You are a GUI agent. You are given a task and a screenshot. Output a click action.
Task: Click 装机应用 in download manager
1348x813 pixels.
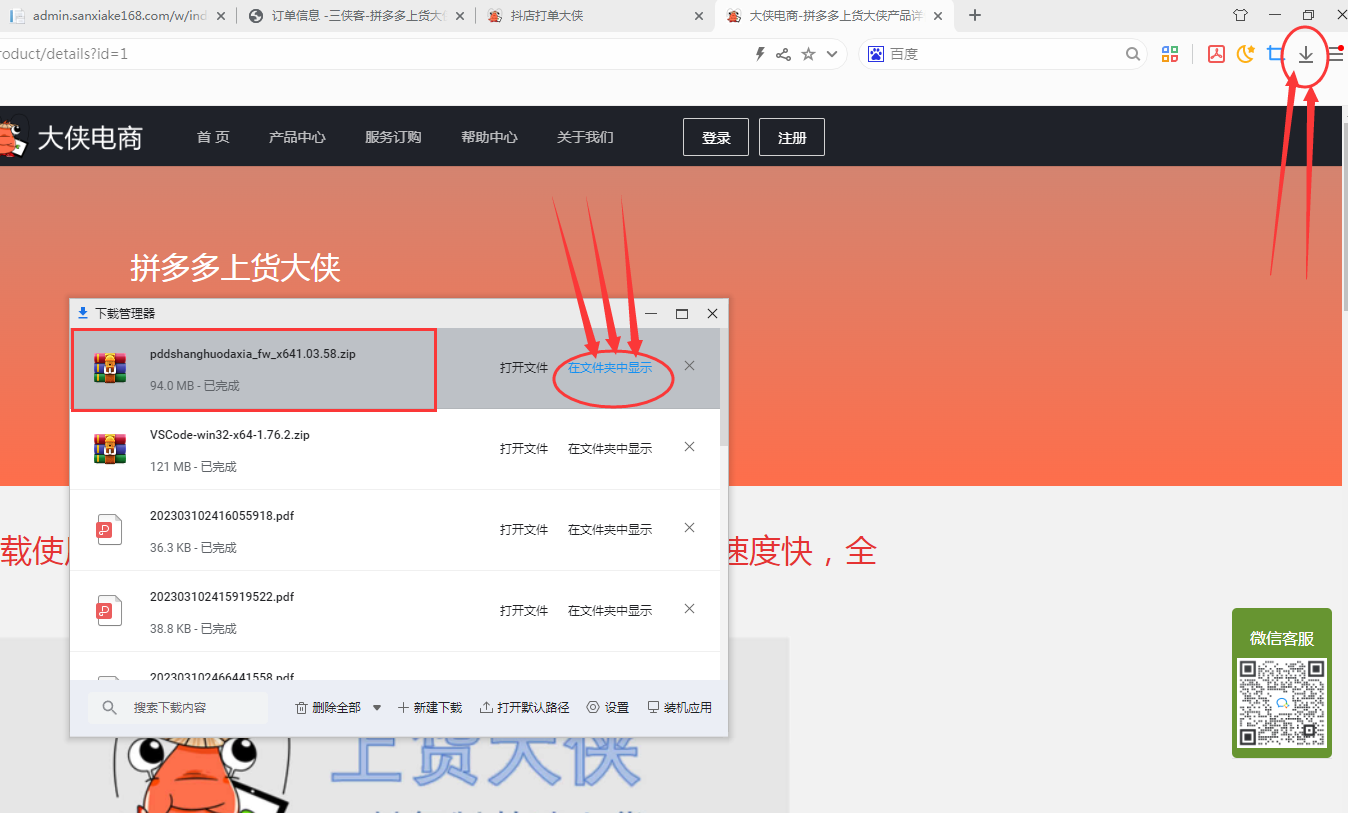(x=680, y=708)
